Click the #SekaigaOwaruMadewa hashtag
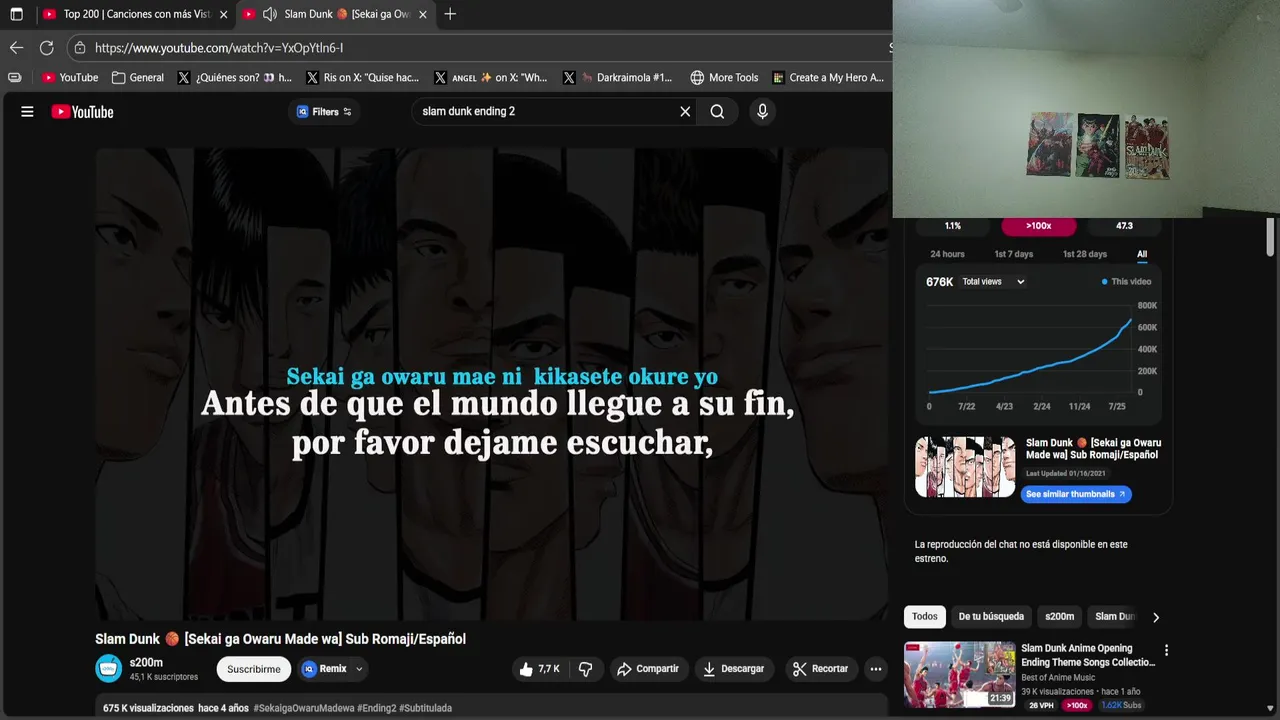 click(304, 708)
